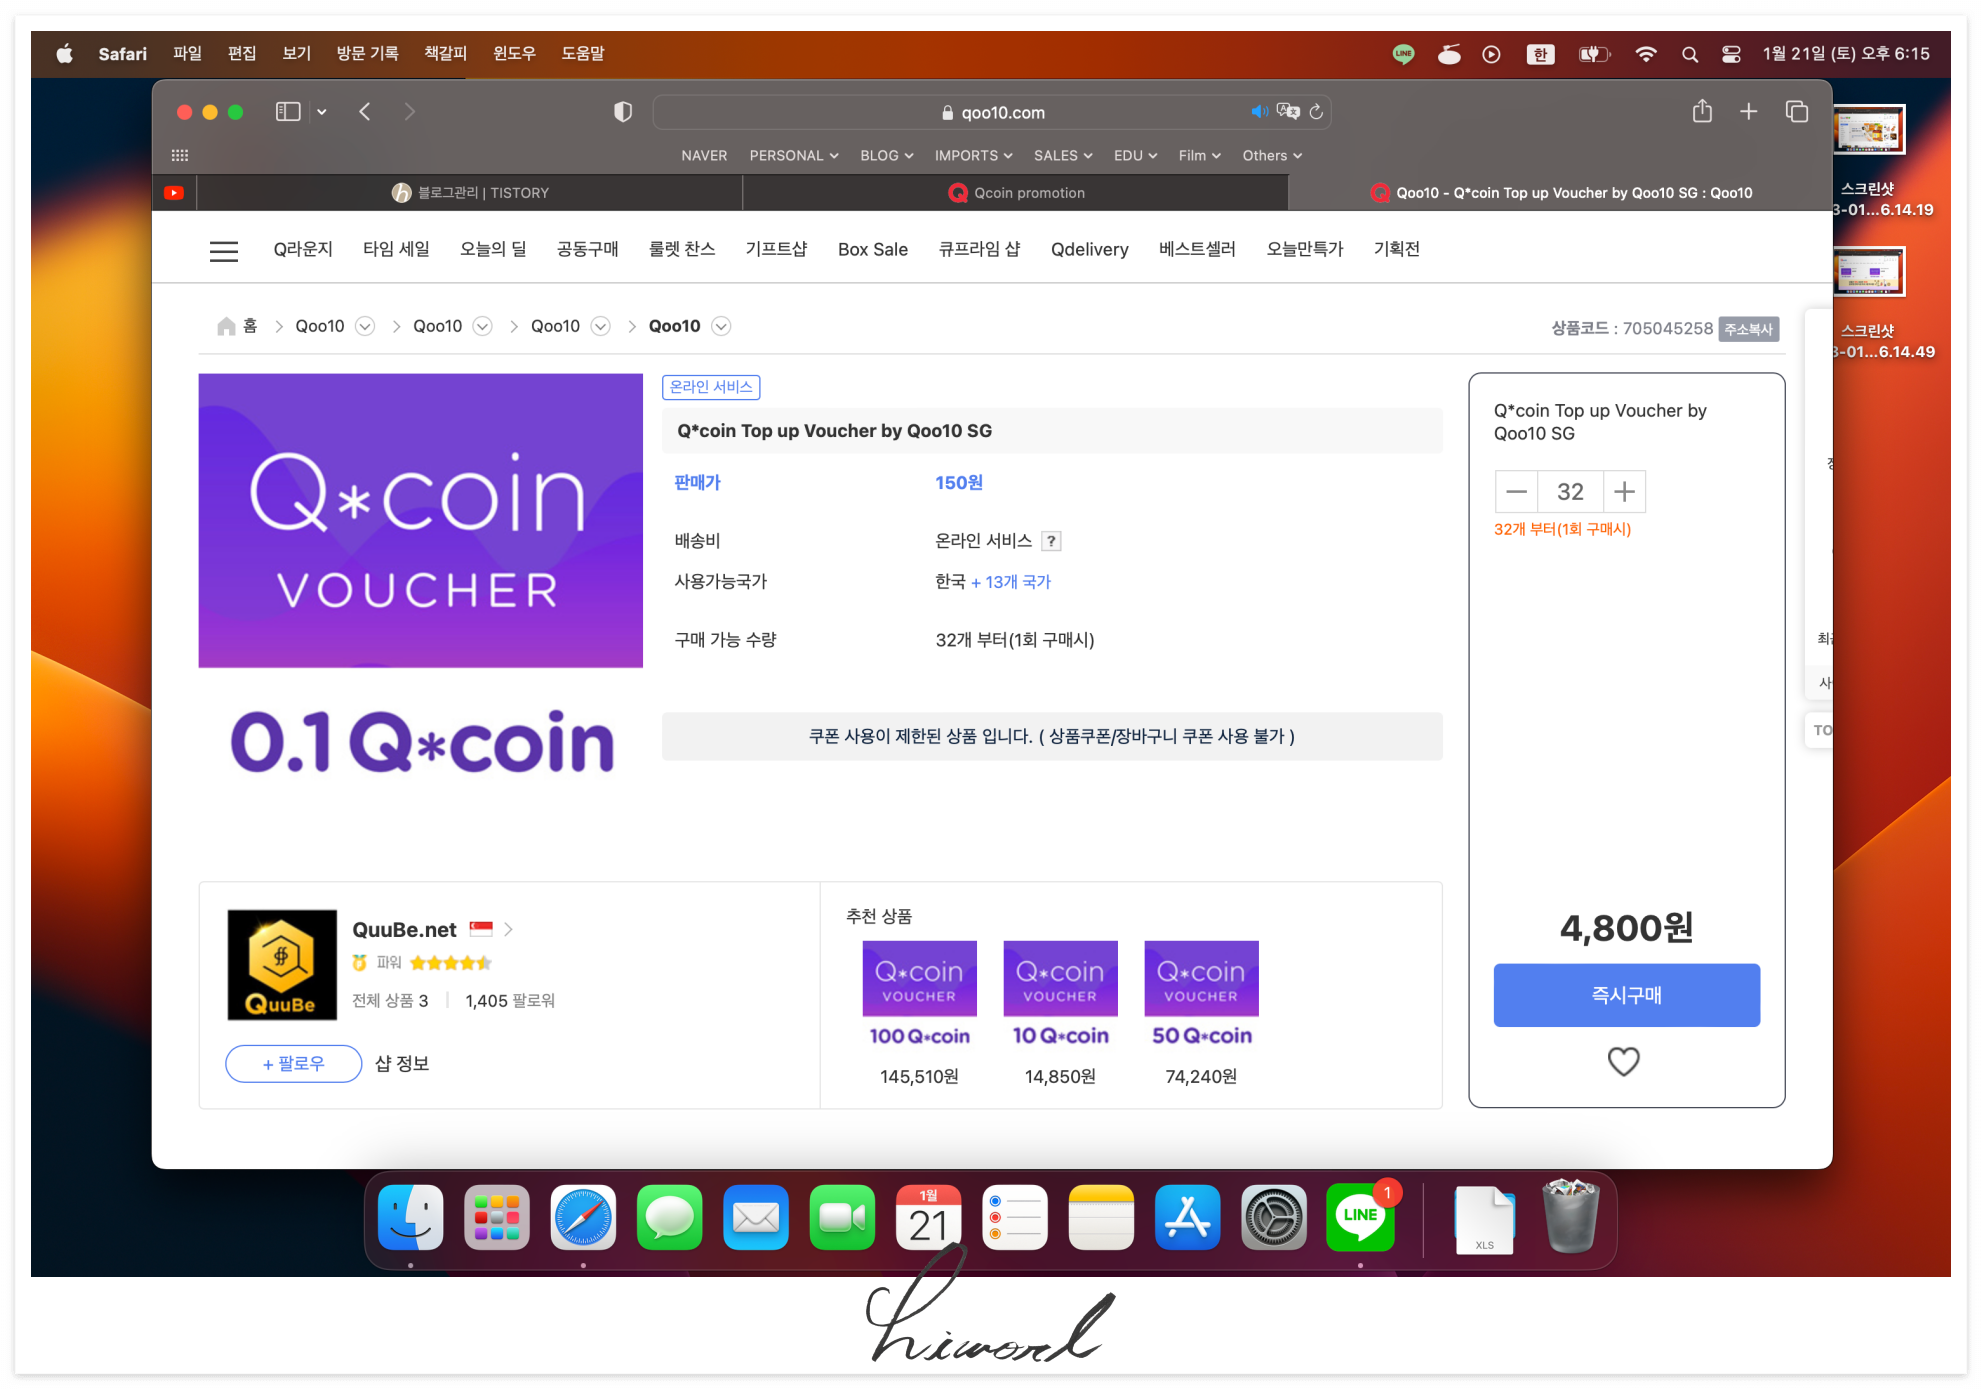Open the Box Sale navigation item
This screenshot has height=1389, width=1982.
(873, 249)
